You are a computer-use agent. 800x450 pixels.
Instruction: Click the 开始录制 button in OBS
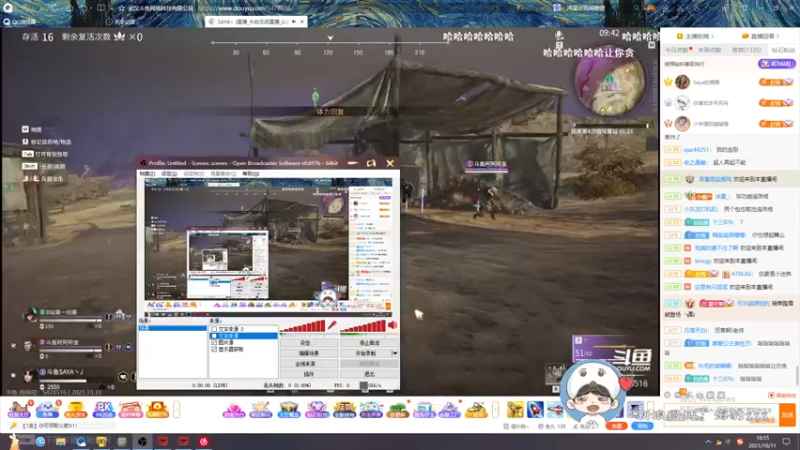click(x=365, y=353)
